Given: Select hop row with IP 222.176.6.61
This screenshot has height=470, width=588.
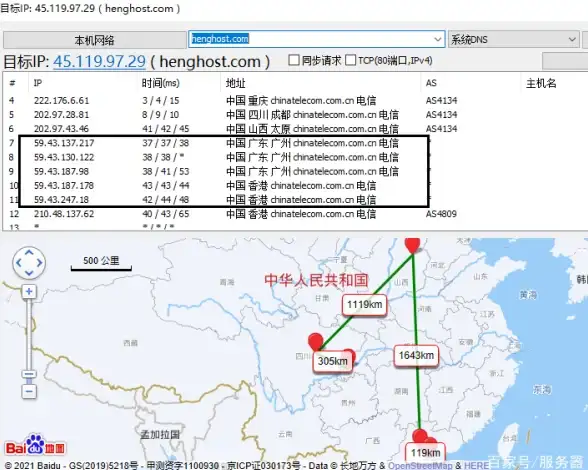Looking at the screenshot, I should click(x=294, y=101).
